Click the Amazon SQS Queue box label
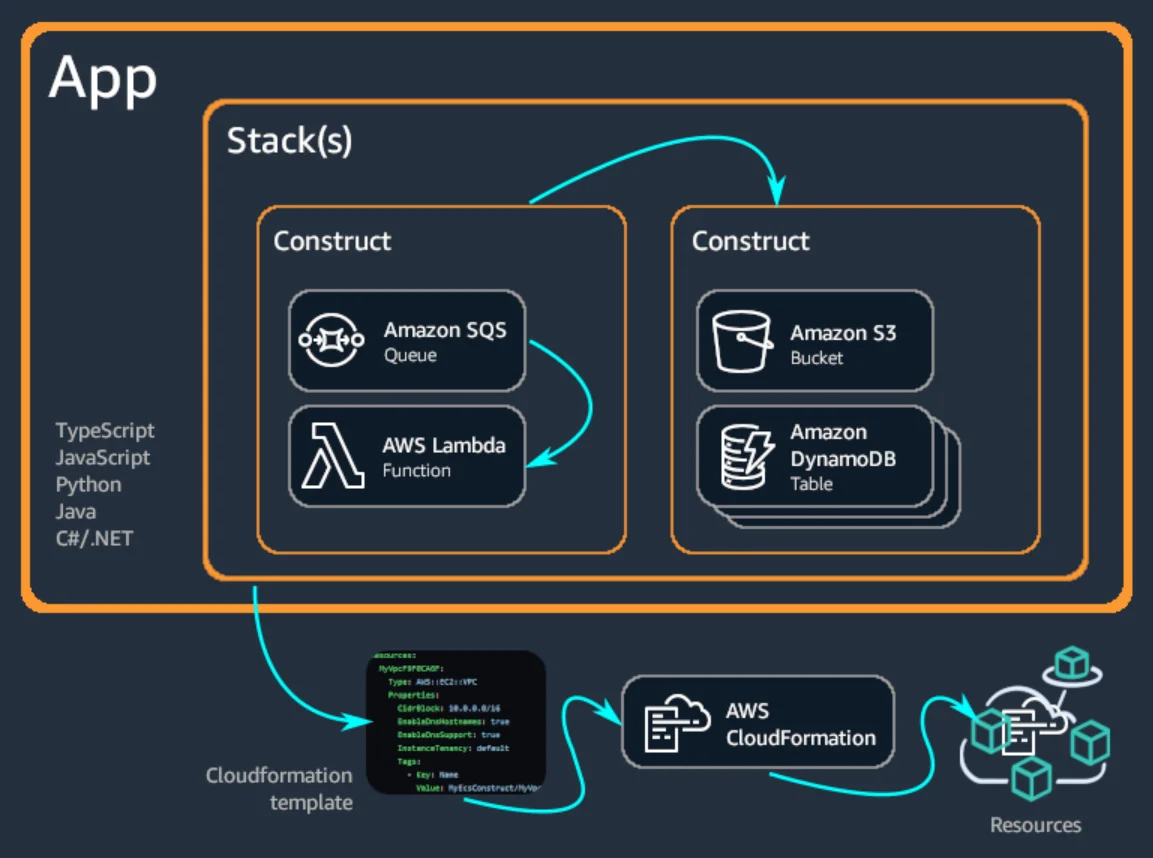Screen dimensions: 1153x858 click(445, 342)
